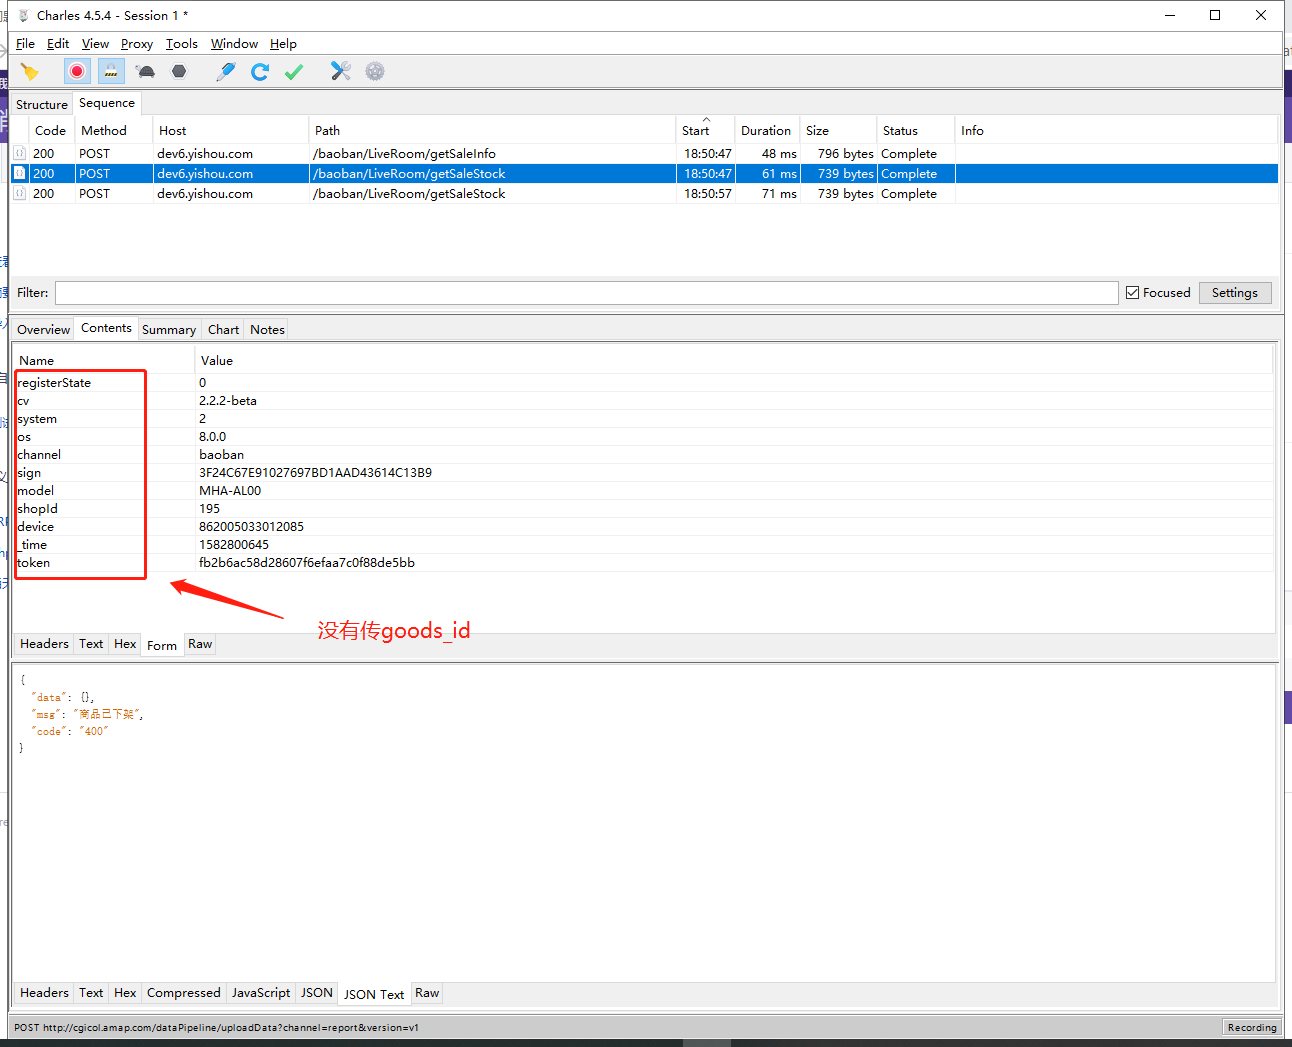1292x1047 pixels.
Task: Open the Summary tab
Action: [x=169, y=329]
